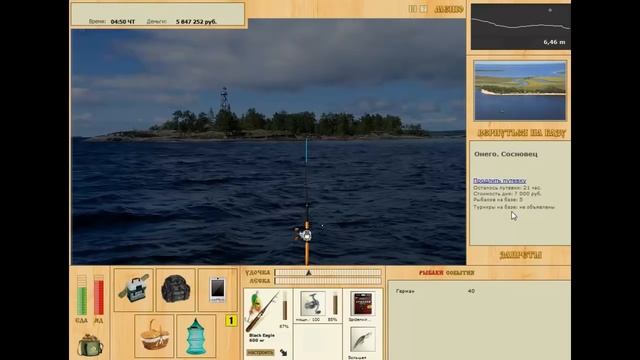This screenshot has width=640, height=360.
Task: Click the echo sounder depth display
Action: (x=520, y=27)
